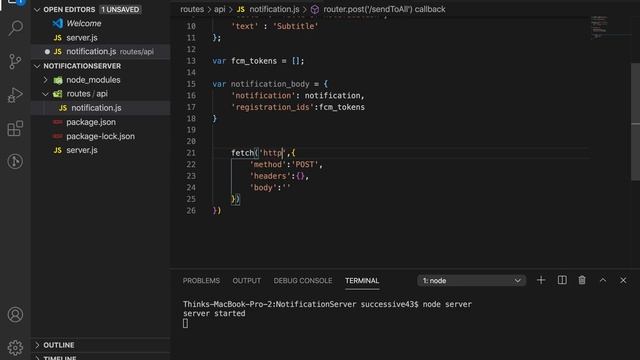Click the '1 UNSAVED' badge
Screen dimensions: 640x360
coord(120,9)
